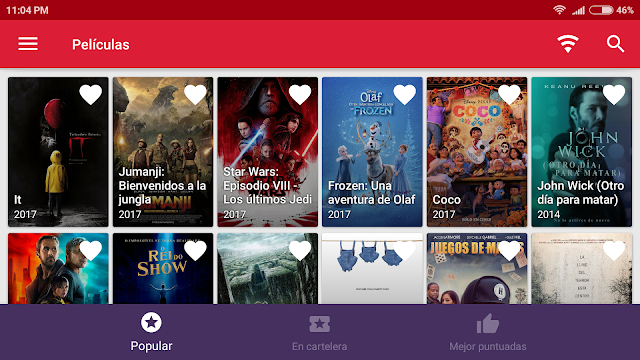This screenshot has height=360, width=640.
Task: Open Coco 2017 movie details
Action: click(x=477, y=152)
